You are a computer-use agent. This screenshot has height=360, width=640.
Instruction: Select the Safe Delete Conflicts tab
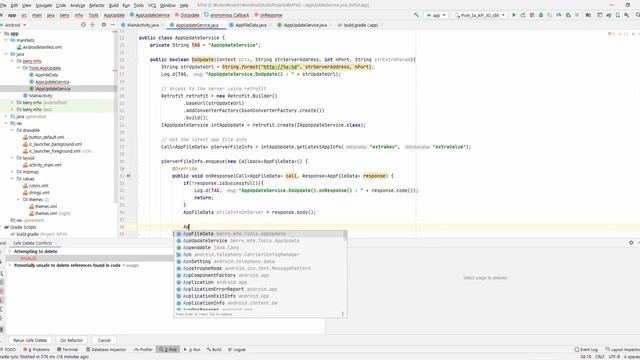point(33,243)
